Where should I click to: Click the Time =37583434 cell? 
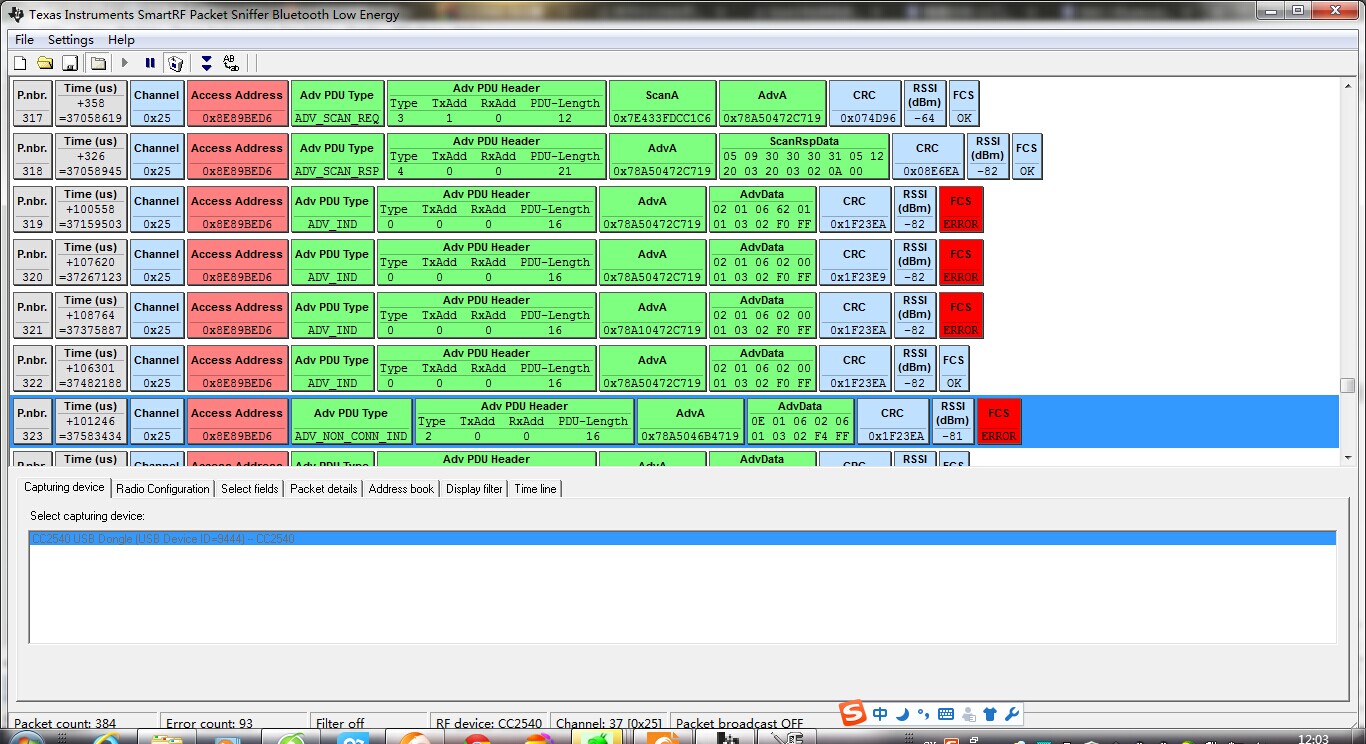[x=92, y=421]
